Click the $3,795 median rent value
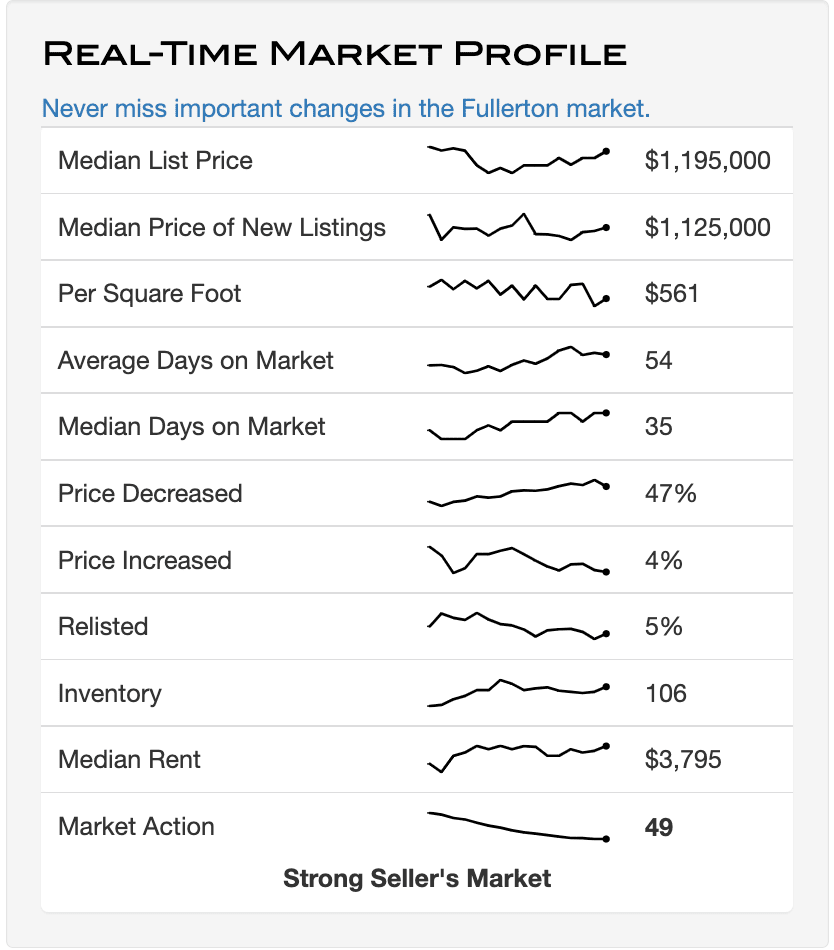 (683, 760)
